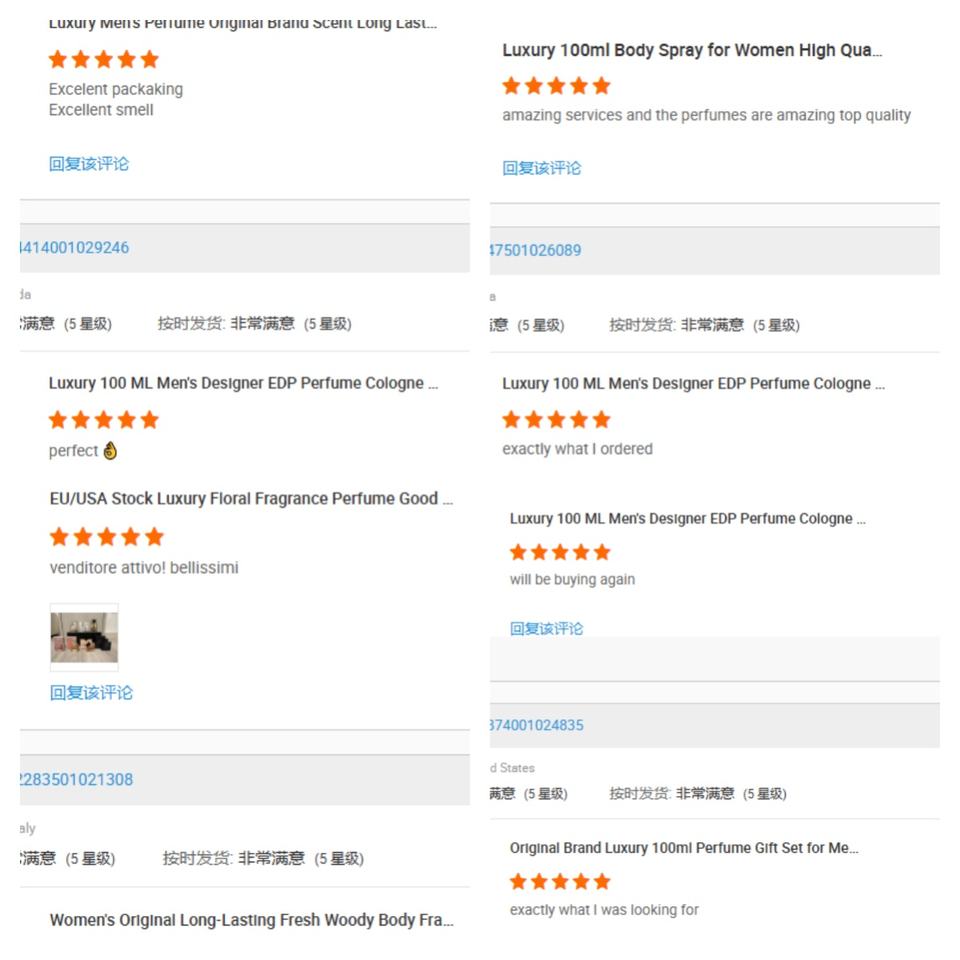The height and width of the screenshot is (960, 960).
Task: Open "Original Brand Luxury 100ml Perfume Gift Set" product
Action: (684, 848)
